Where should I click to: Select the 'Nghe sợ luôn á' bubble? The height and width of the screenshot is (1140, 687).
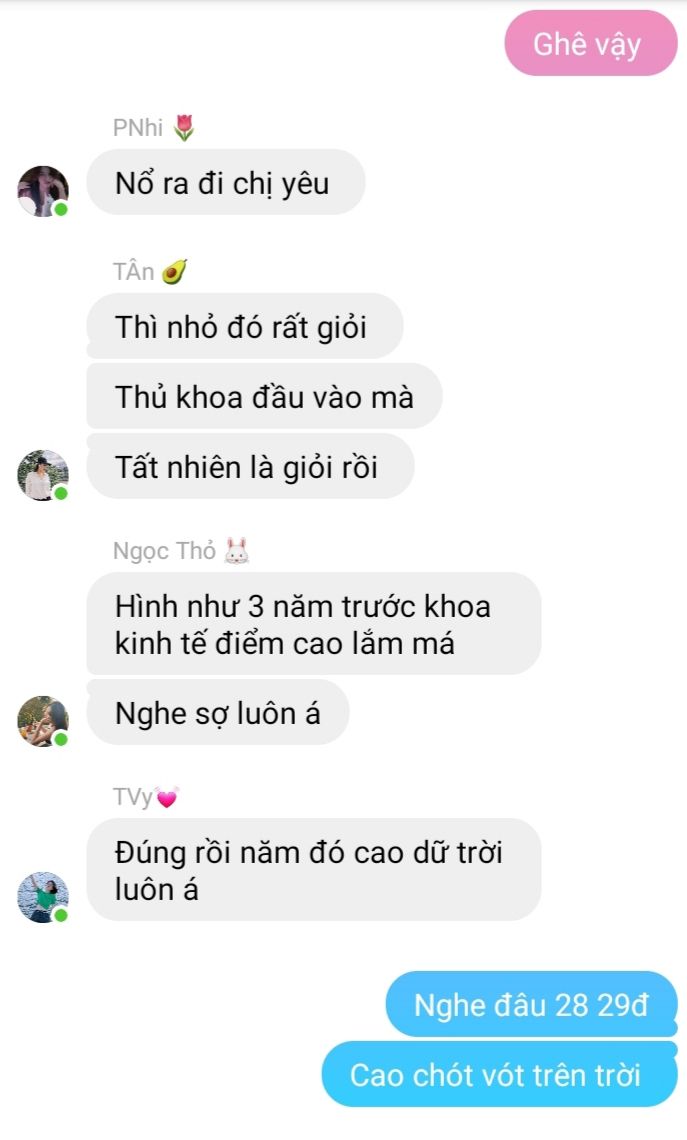[217, 712]
